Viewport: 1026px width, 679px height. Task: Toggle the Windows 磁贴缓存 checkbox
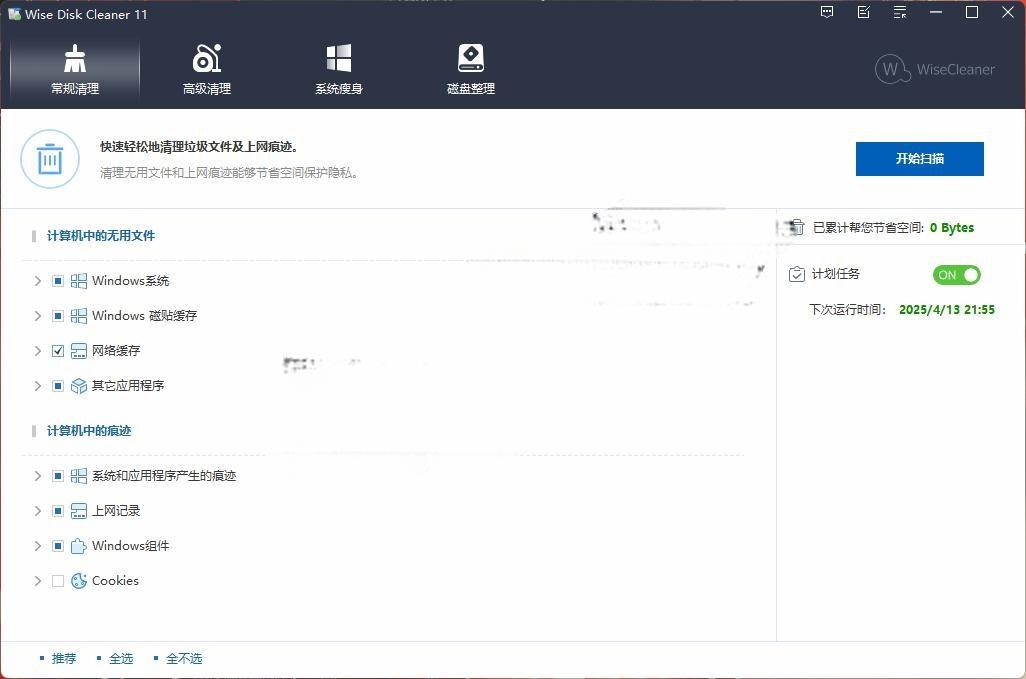tap(58, 316)
